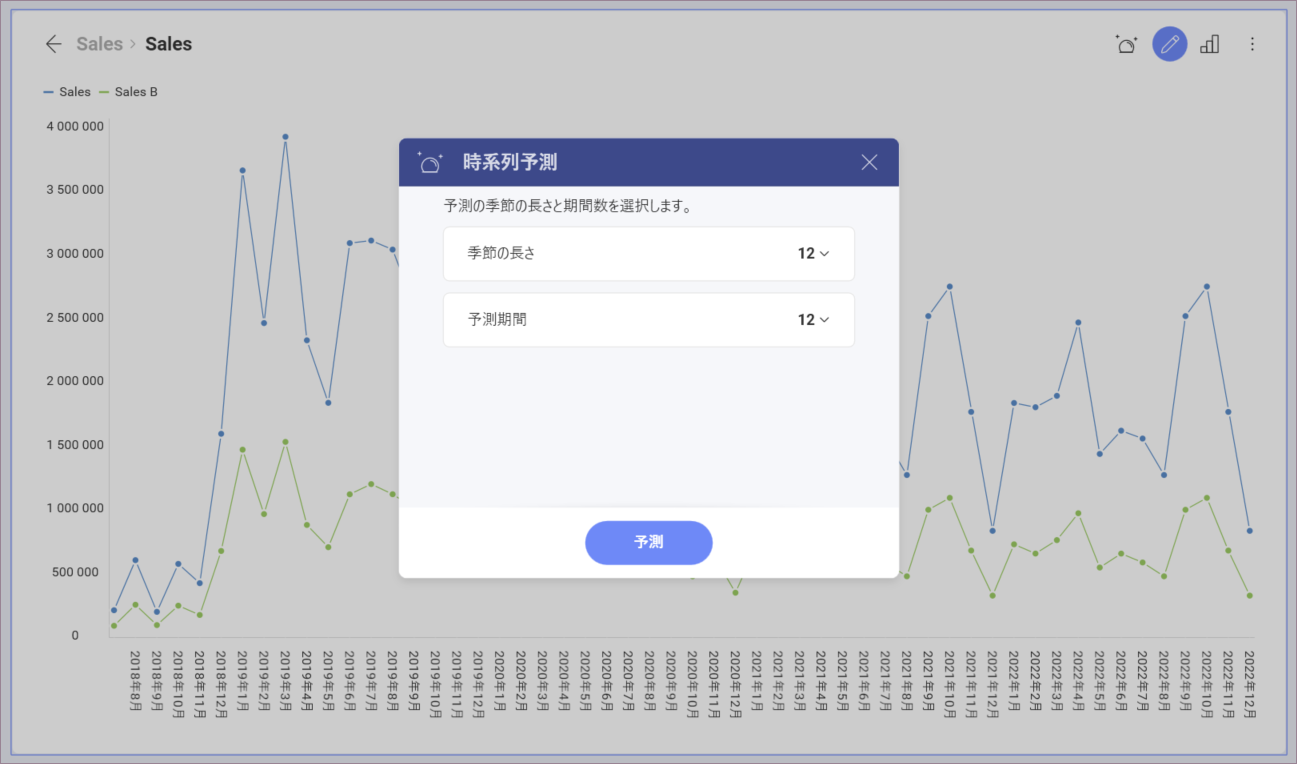Click the 2018年8月 x-axis label
The image size is (1297, 764).
click(135, 680)
